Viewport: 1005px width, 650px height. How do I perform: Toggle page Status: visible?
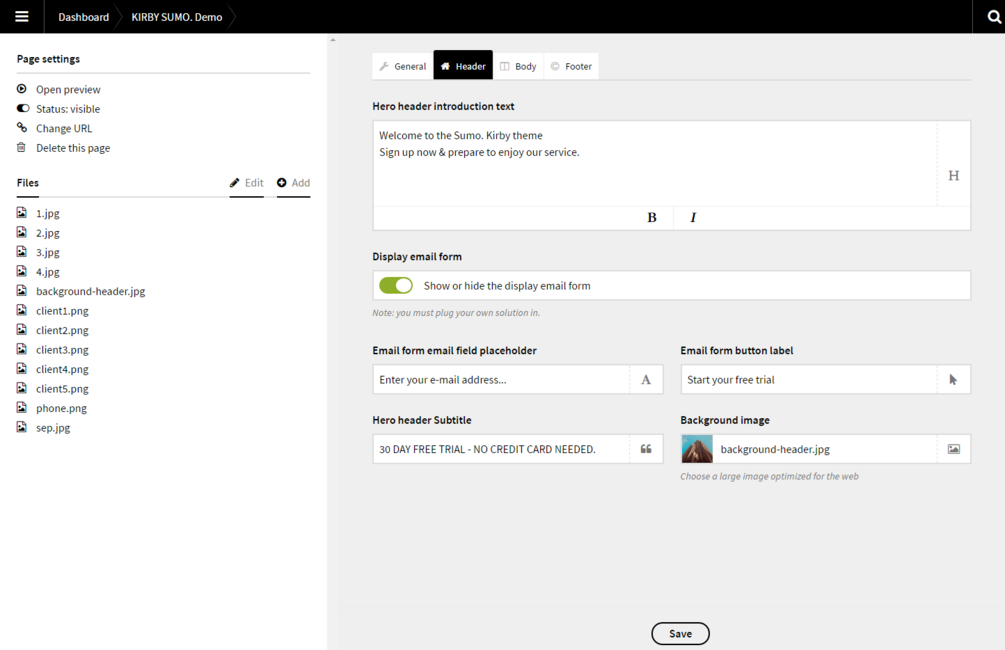point(23,109)
